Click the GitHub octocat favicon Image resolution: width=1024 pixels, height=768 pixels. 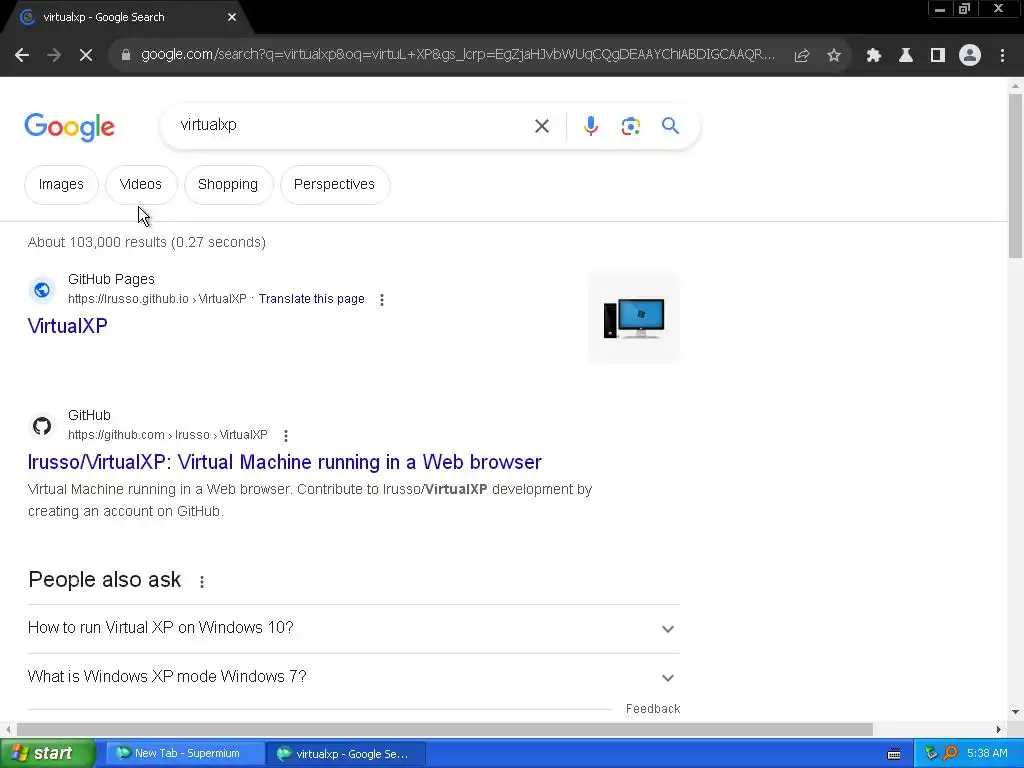pos(42,426)
